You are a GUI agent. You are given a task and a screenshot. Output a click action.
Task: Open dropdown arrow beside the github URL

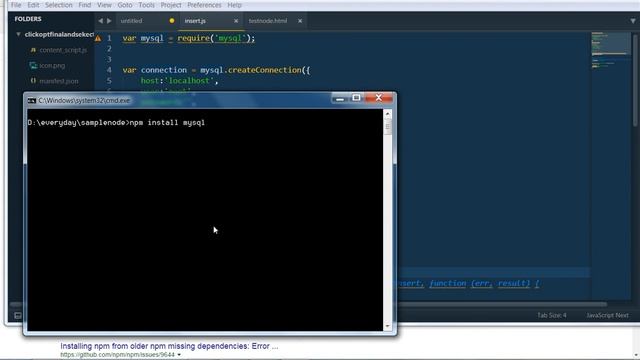coord(179,355)
